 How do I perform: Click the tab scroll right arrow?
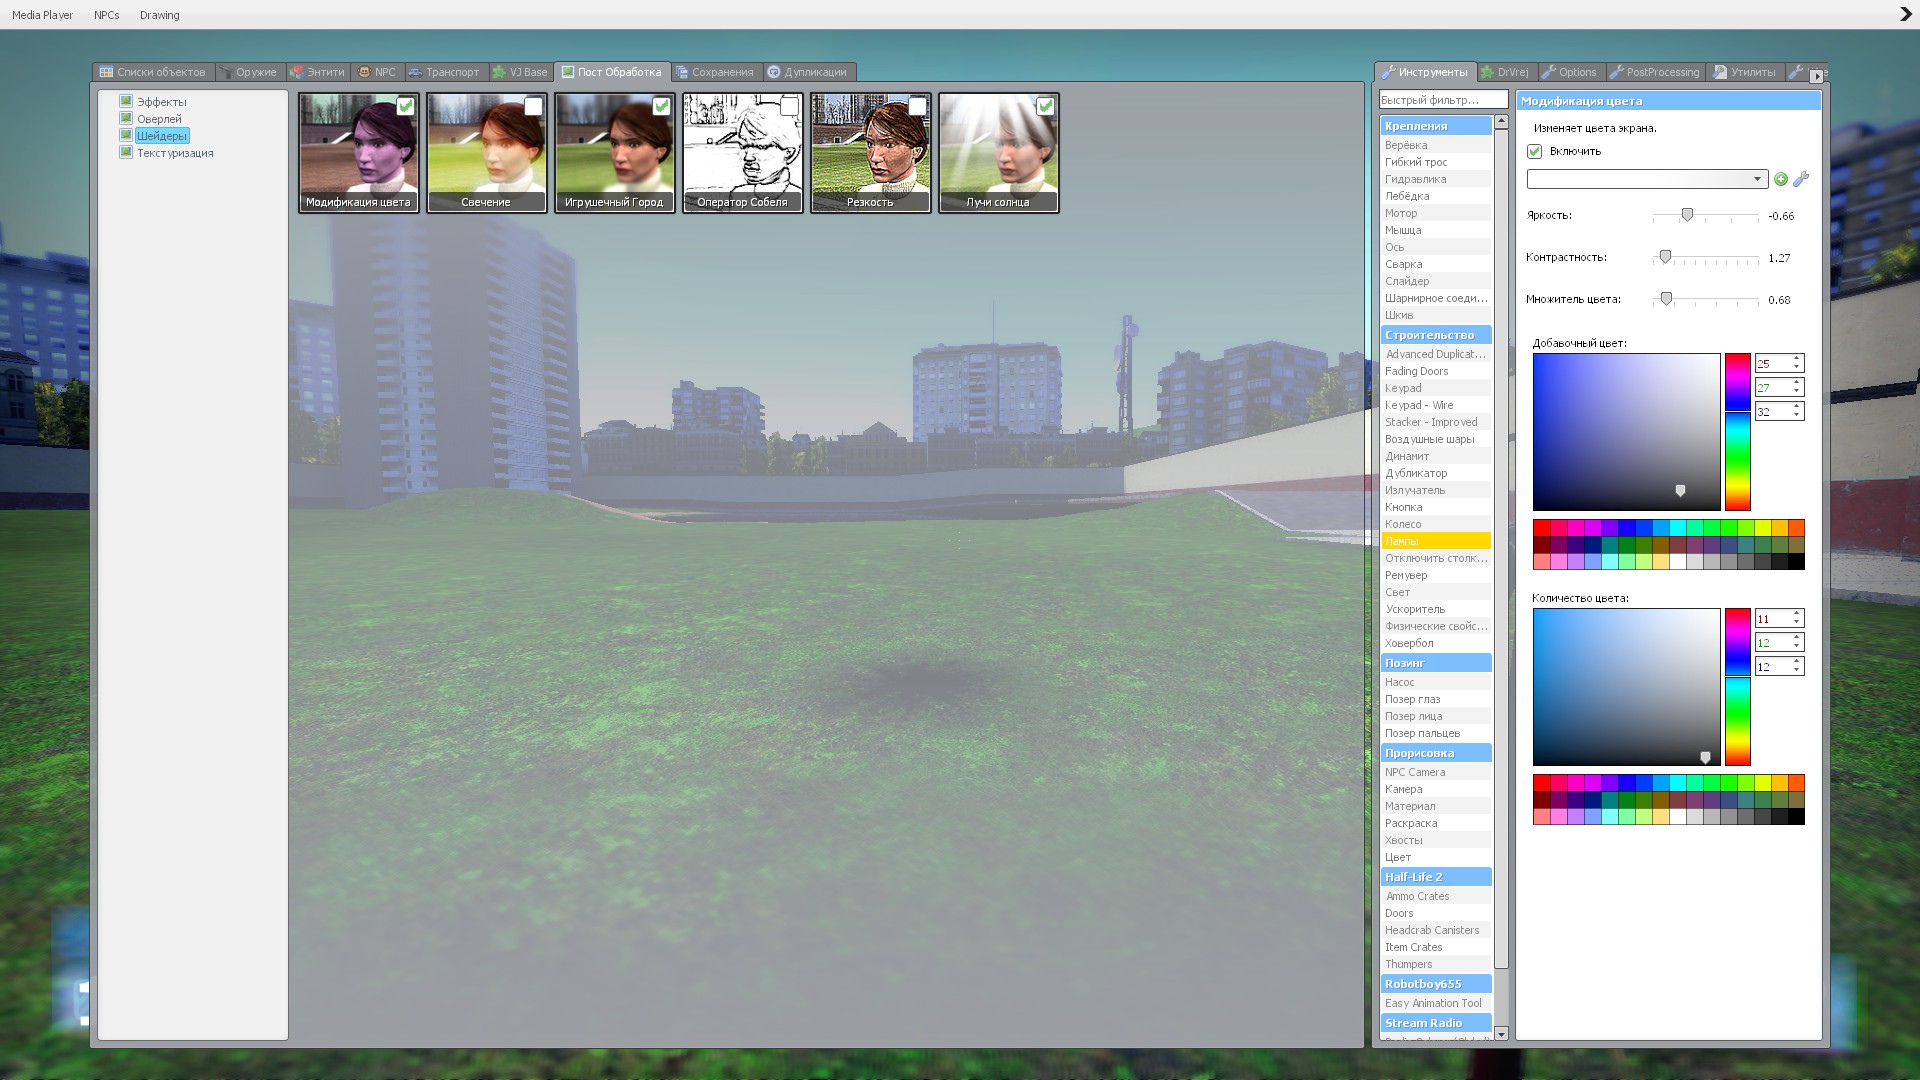click(x=1816, y=76)
